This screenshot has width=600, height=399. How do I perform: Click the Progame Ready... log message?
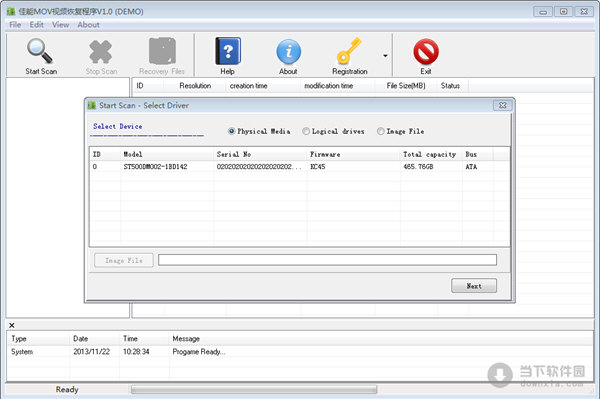pyautogui.click(x=199, y=352)
